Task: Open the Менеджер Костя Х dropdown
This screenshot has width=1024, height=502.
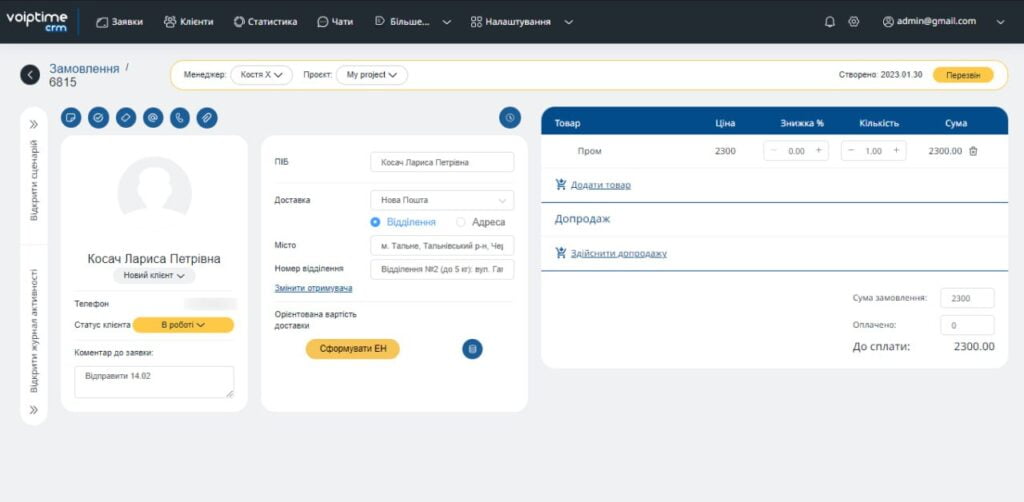Action: click(262, 75)
